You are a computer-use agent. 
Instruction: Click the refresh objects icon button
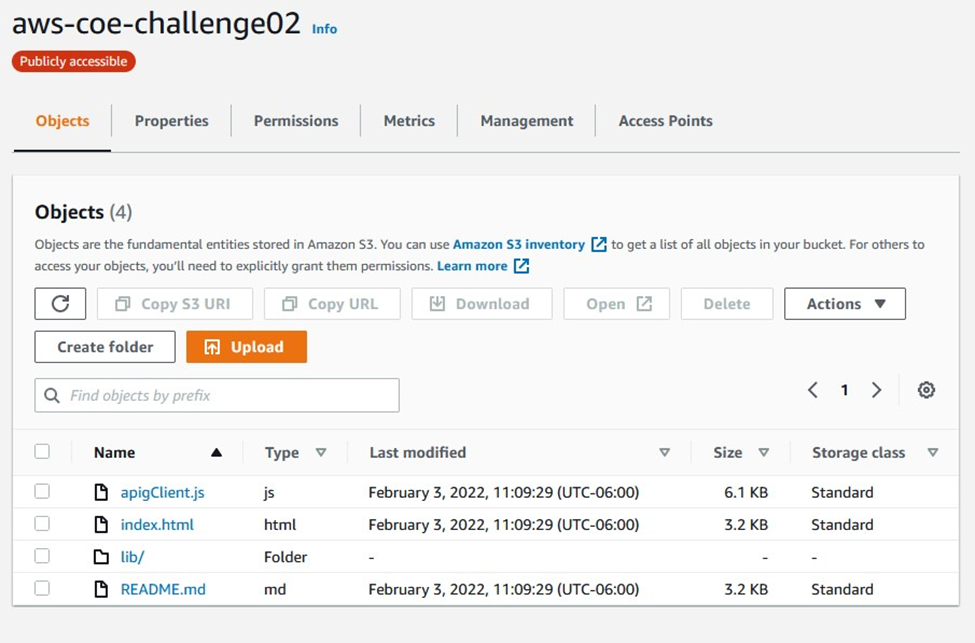[60, 303]
